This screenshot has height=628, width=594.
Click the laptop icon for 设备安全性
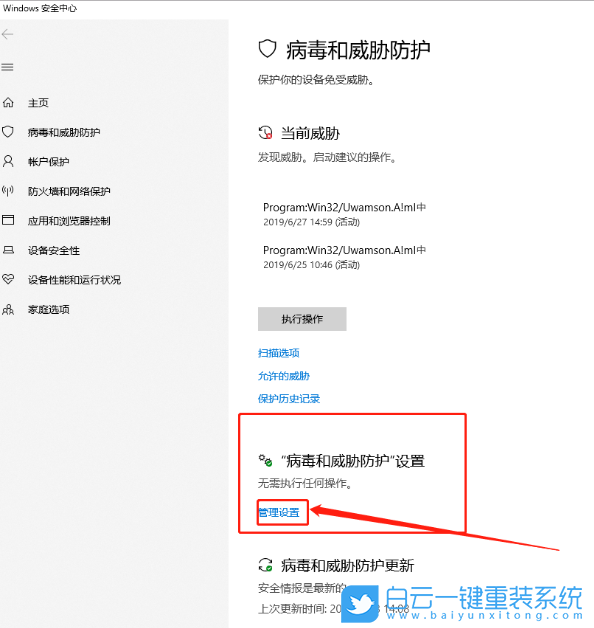coord(8,250)
